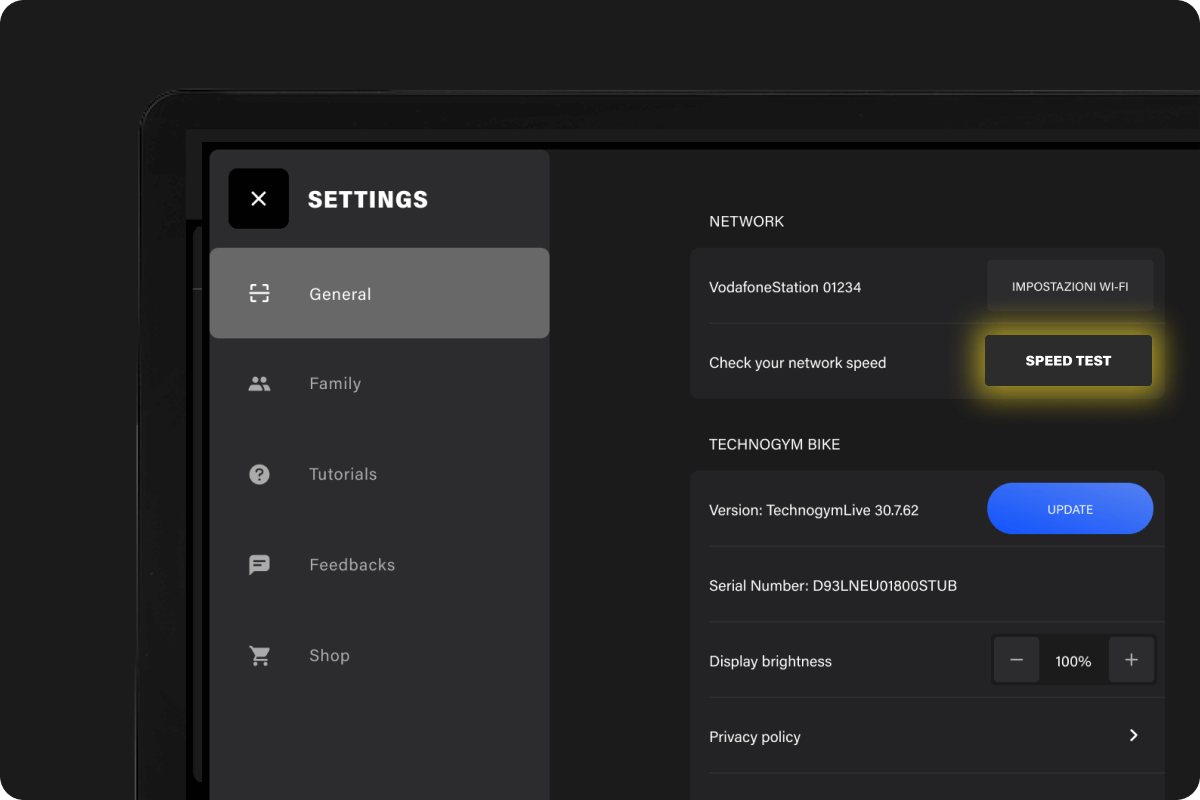This screenshot has height=800, width=1200.
Task: Go to the Feedbacks section
Action: point(379,565)
